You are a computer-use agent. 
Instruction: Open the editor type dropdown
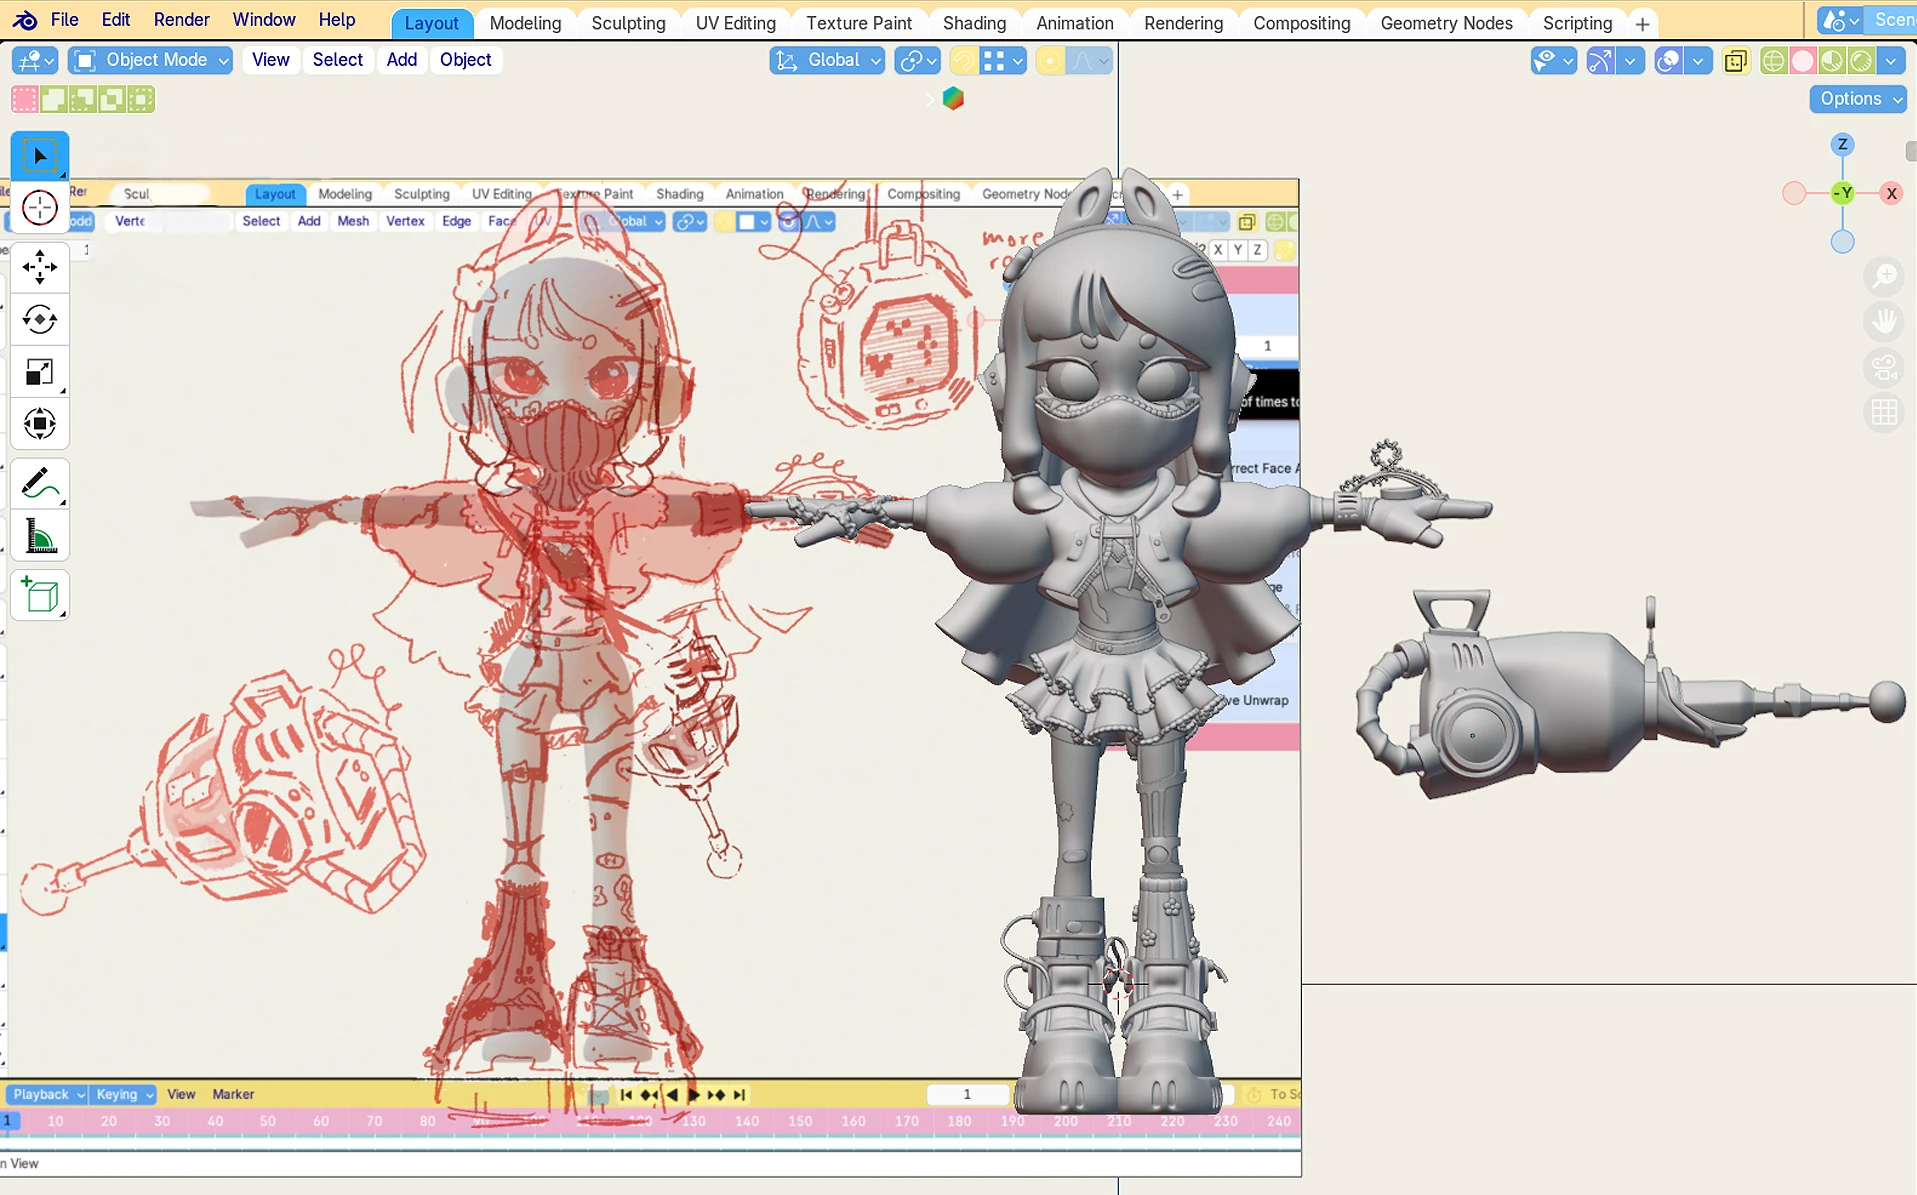(35, 61)
